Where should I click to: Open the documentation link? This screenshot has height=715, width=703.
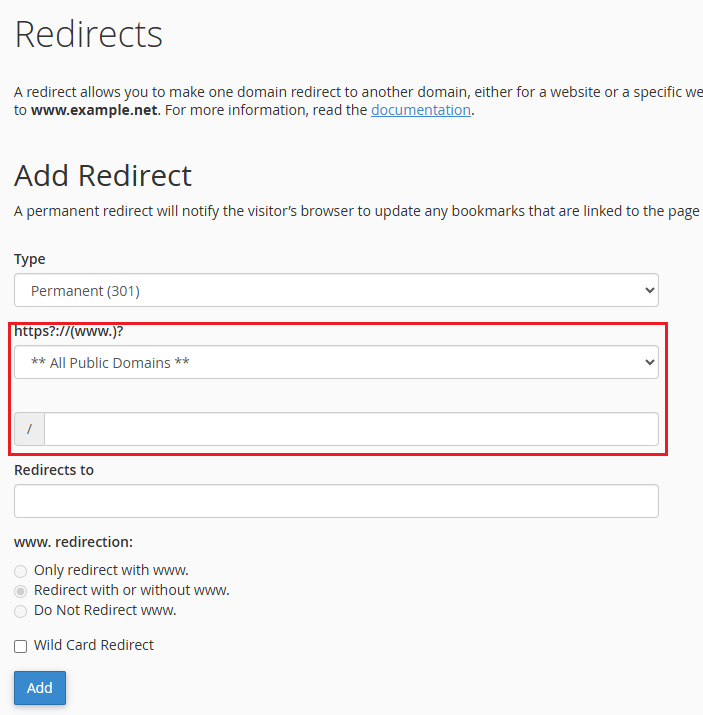421,110
